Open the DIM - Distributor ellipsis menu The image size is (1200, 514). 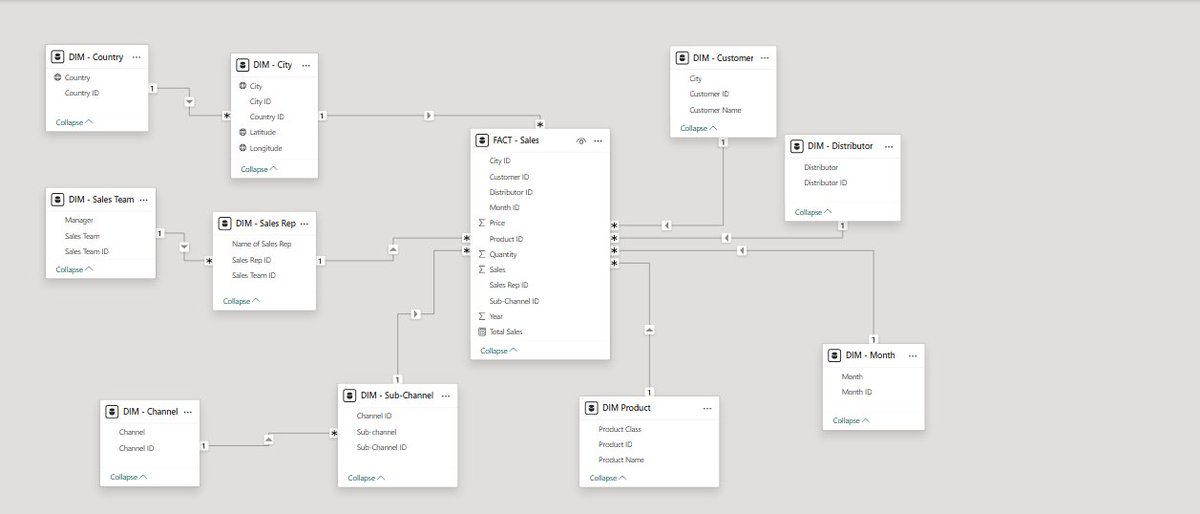tap(888, 146)
